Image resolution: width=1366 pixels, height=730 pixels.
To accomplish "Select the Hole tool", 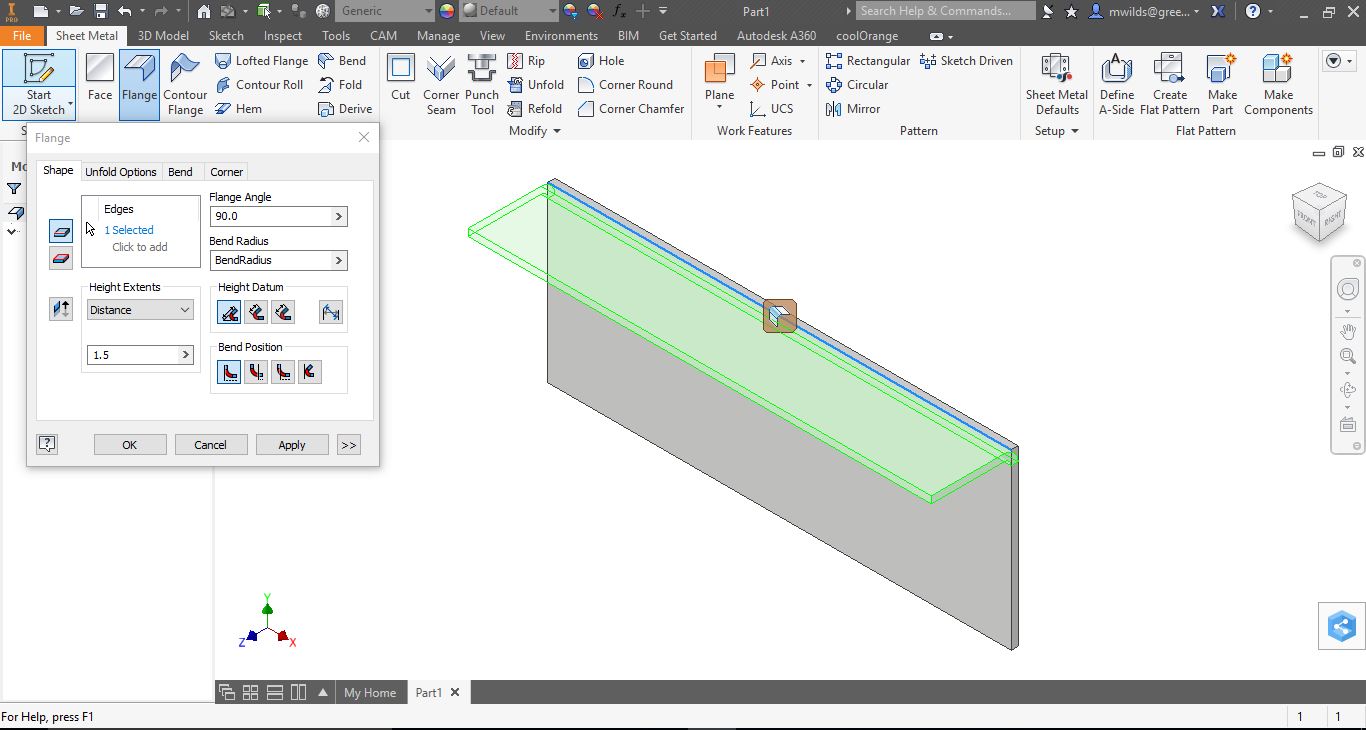I will pos(601,61).
